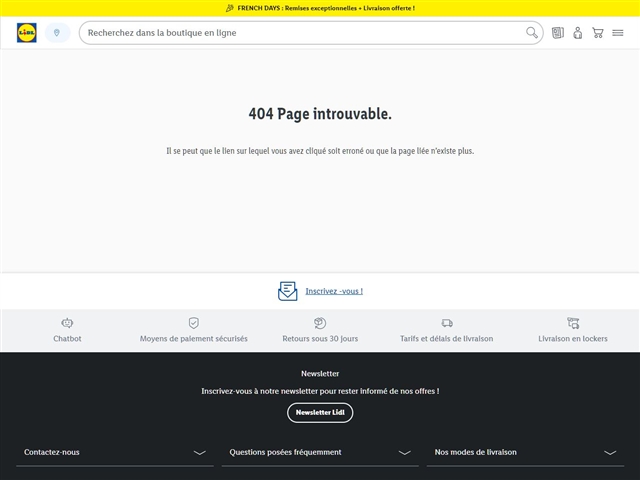
Task: Open Livraison en lockers link
Action: (573, 338)
